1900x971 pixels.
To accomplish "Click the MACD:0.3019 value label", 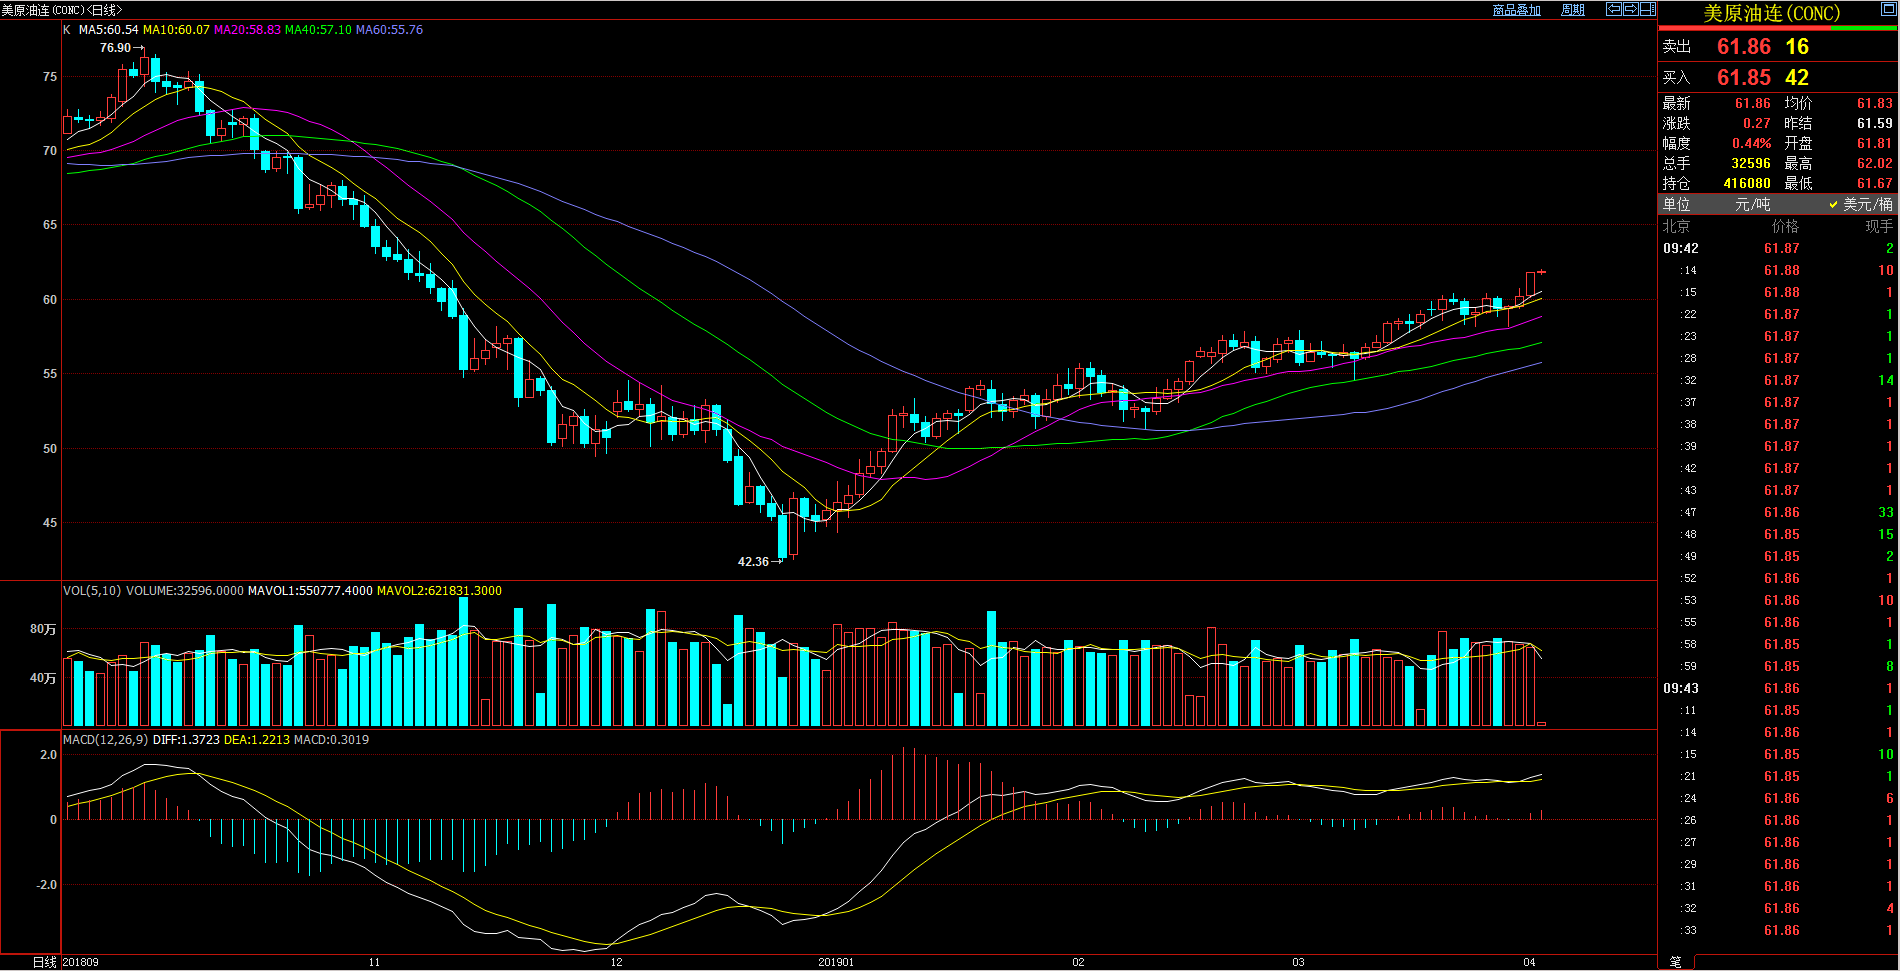I will pyautogui.click(x=331, y=740).
